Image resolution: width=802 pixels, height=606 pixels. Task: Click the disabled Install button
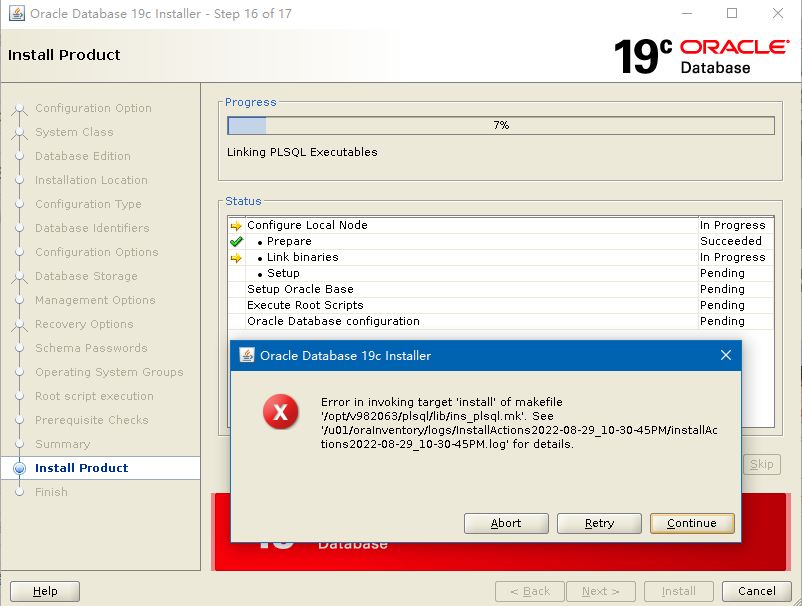point(678,591)
